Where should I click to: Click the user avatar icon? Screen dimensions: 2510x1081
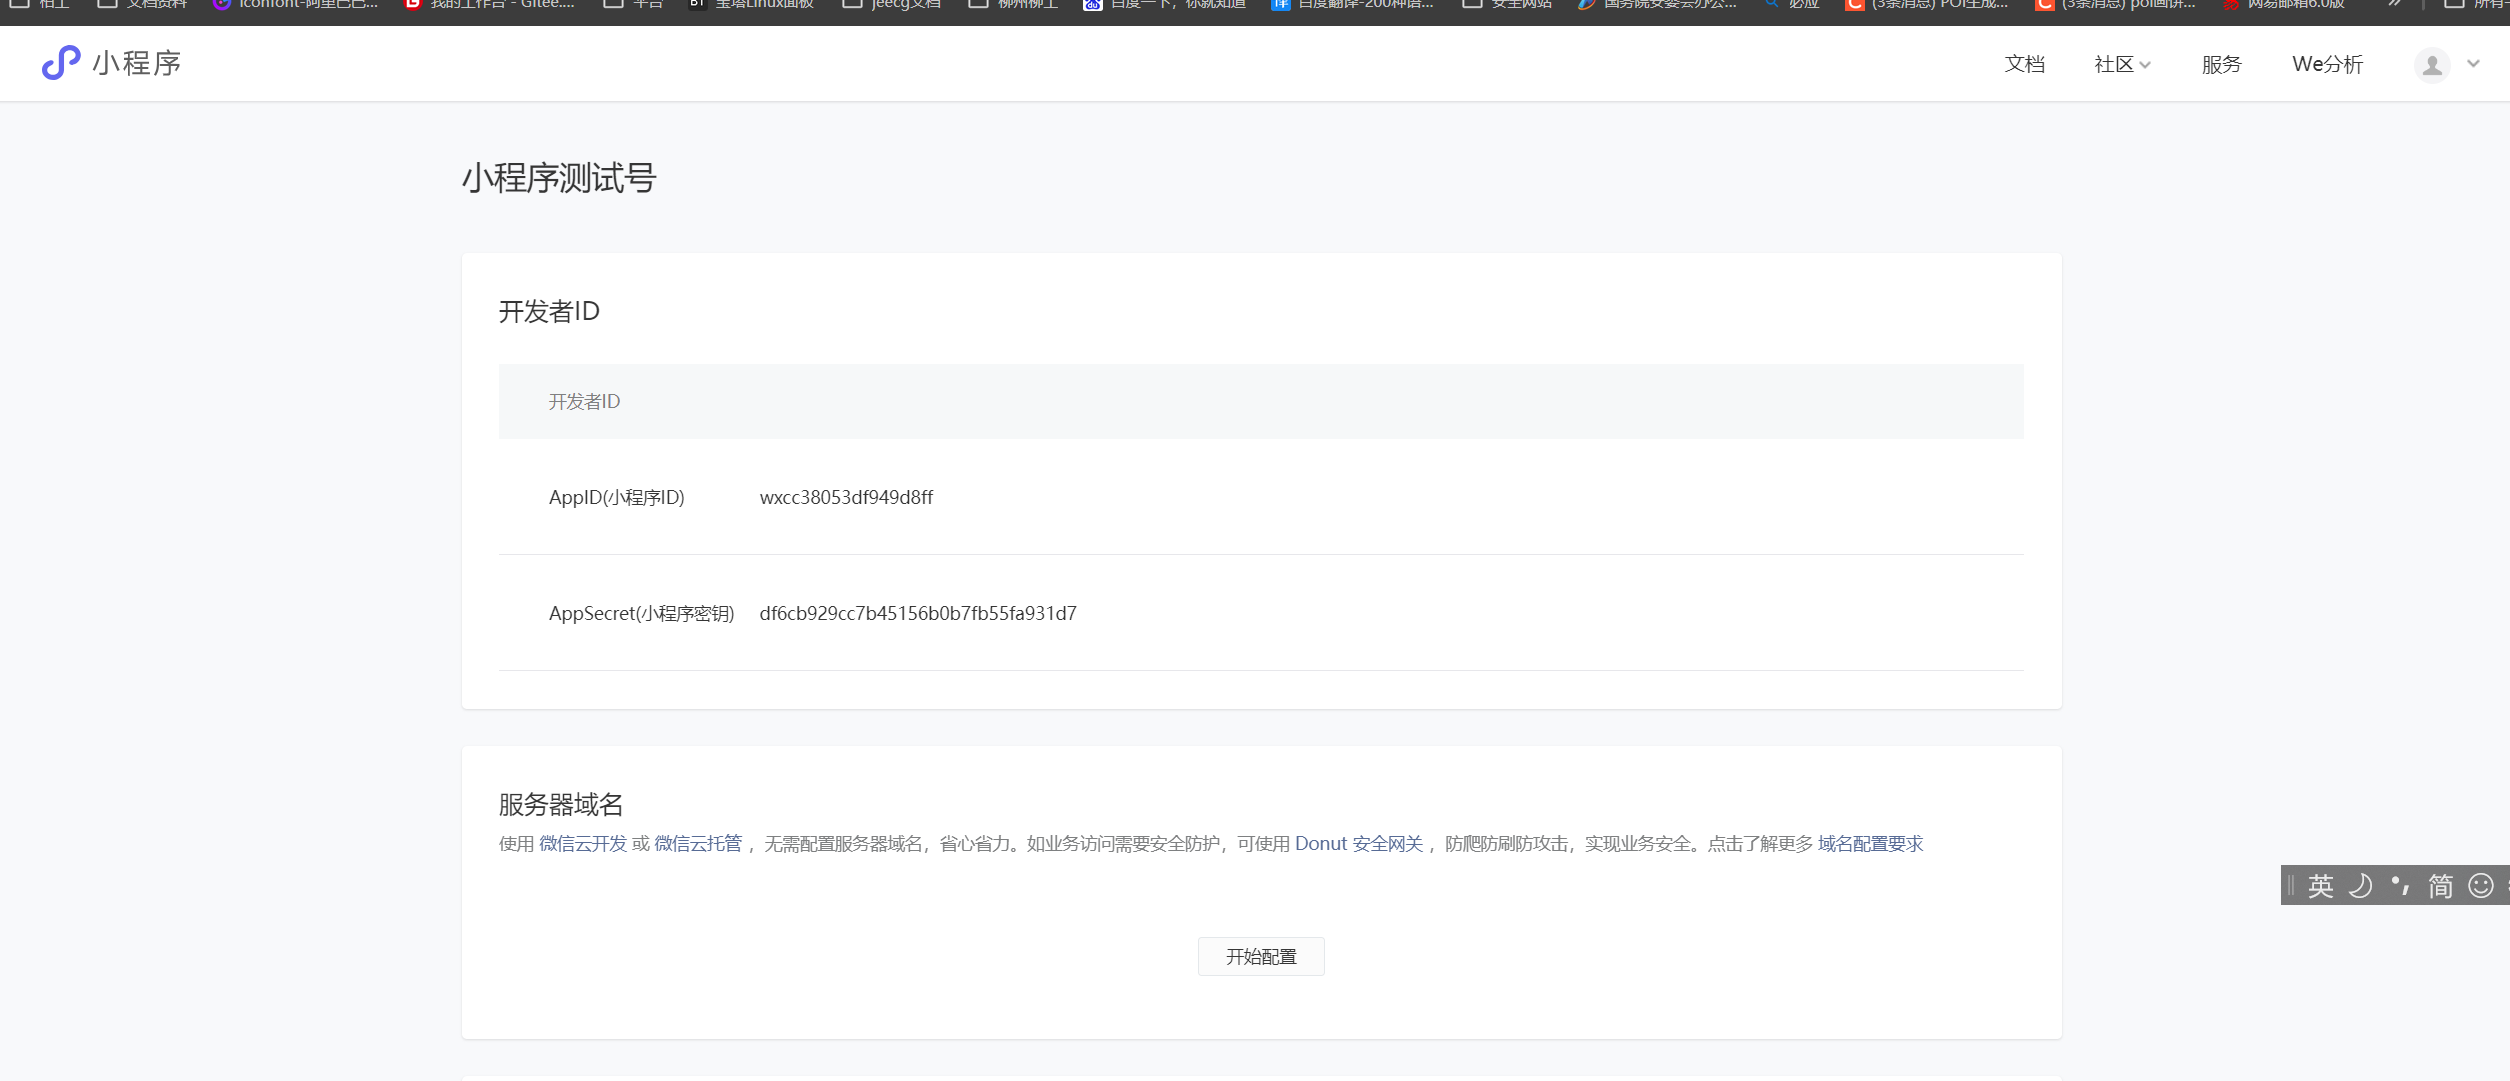[2431, 65]
